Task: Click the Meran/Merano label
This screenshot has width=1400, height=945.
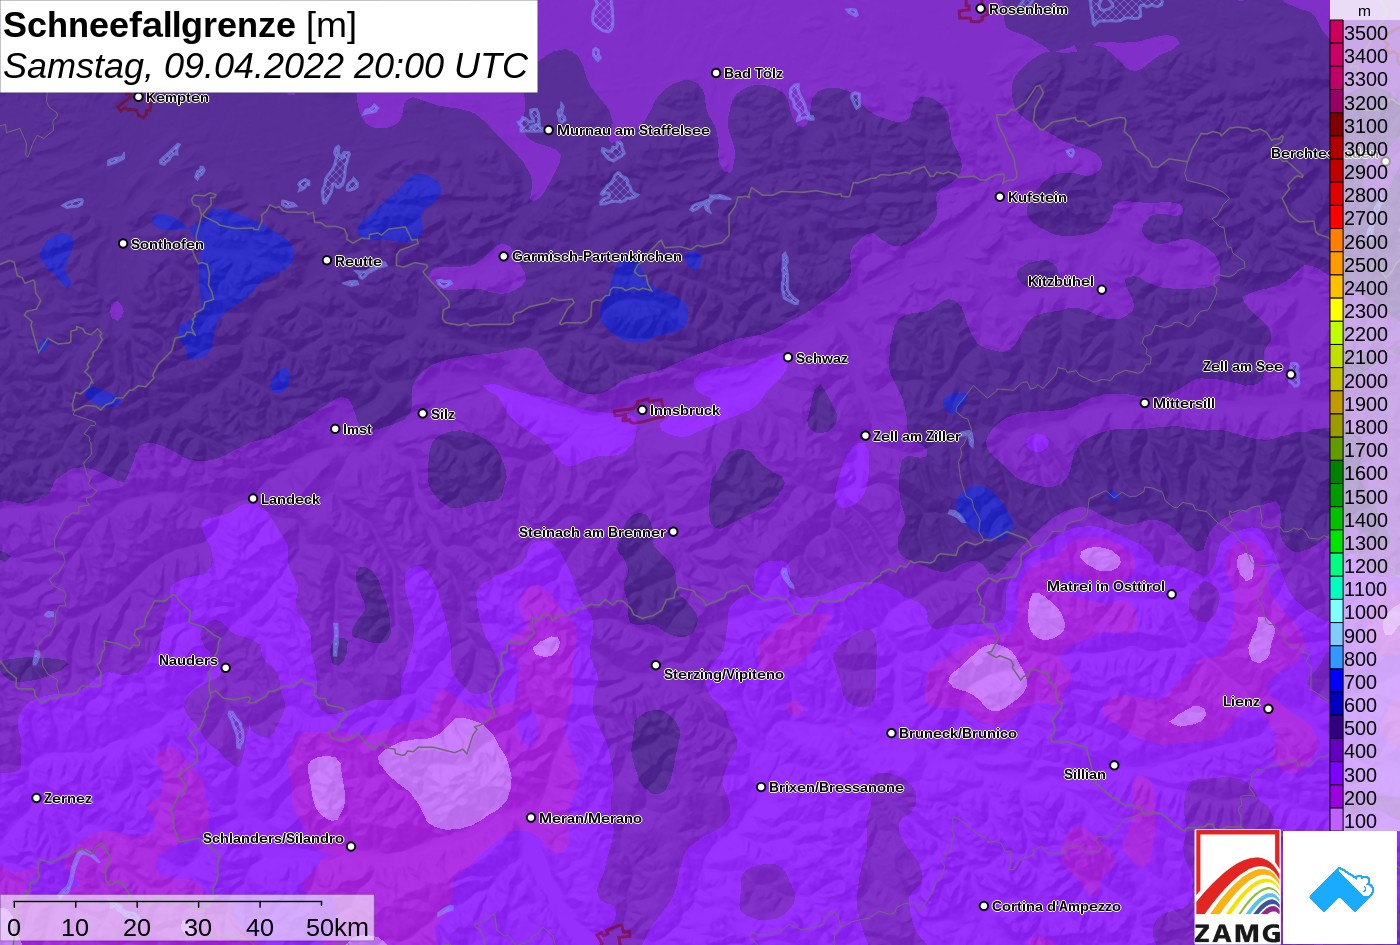Action: [x=590, y=818]
